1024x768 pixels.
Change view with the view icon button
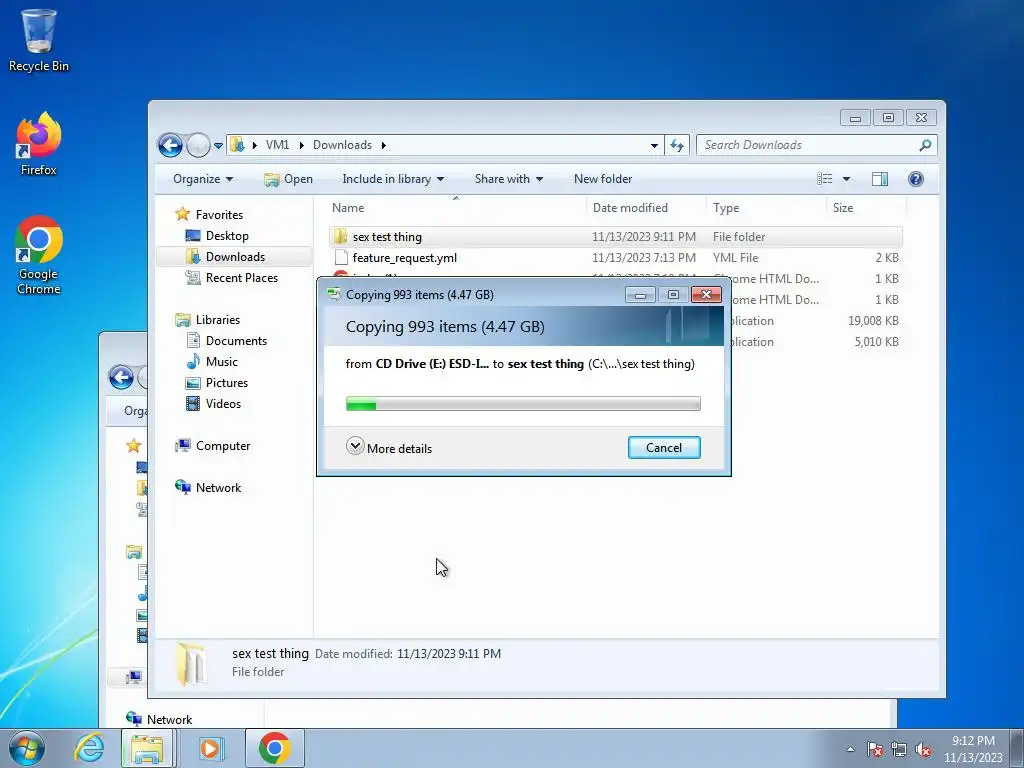[825, 179]
